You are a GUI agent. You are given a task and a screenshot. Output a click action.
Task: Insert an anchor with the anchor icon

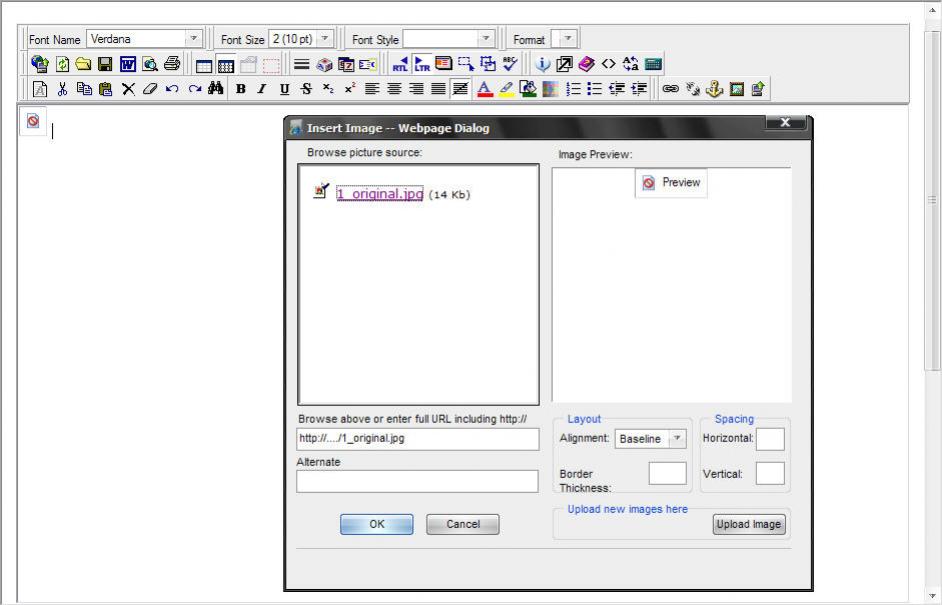tap(714, 89)
